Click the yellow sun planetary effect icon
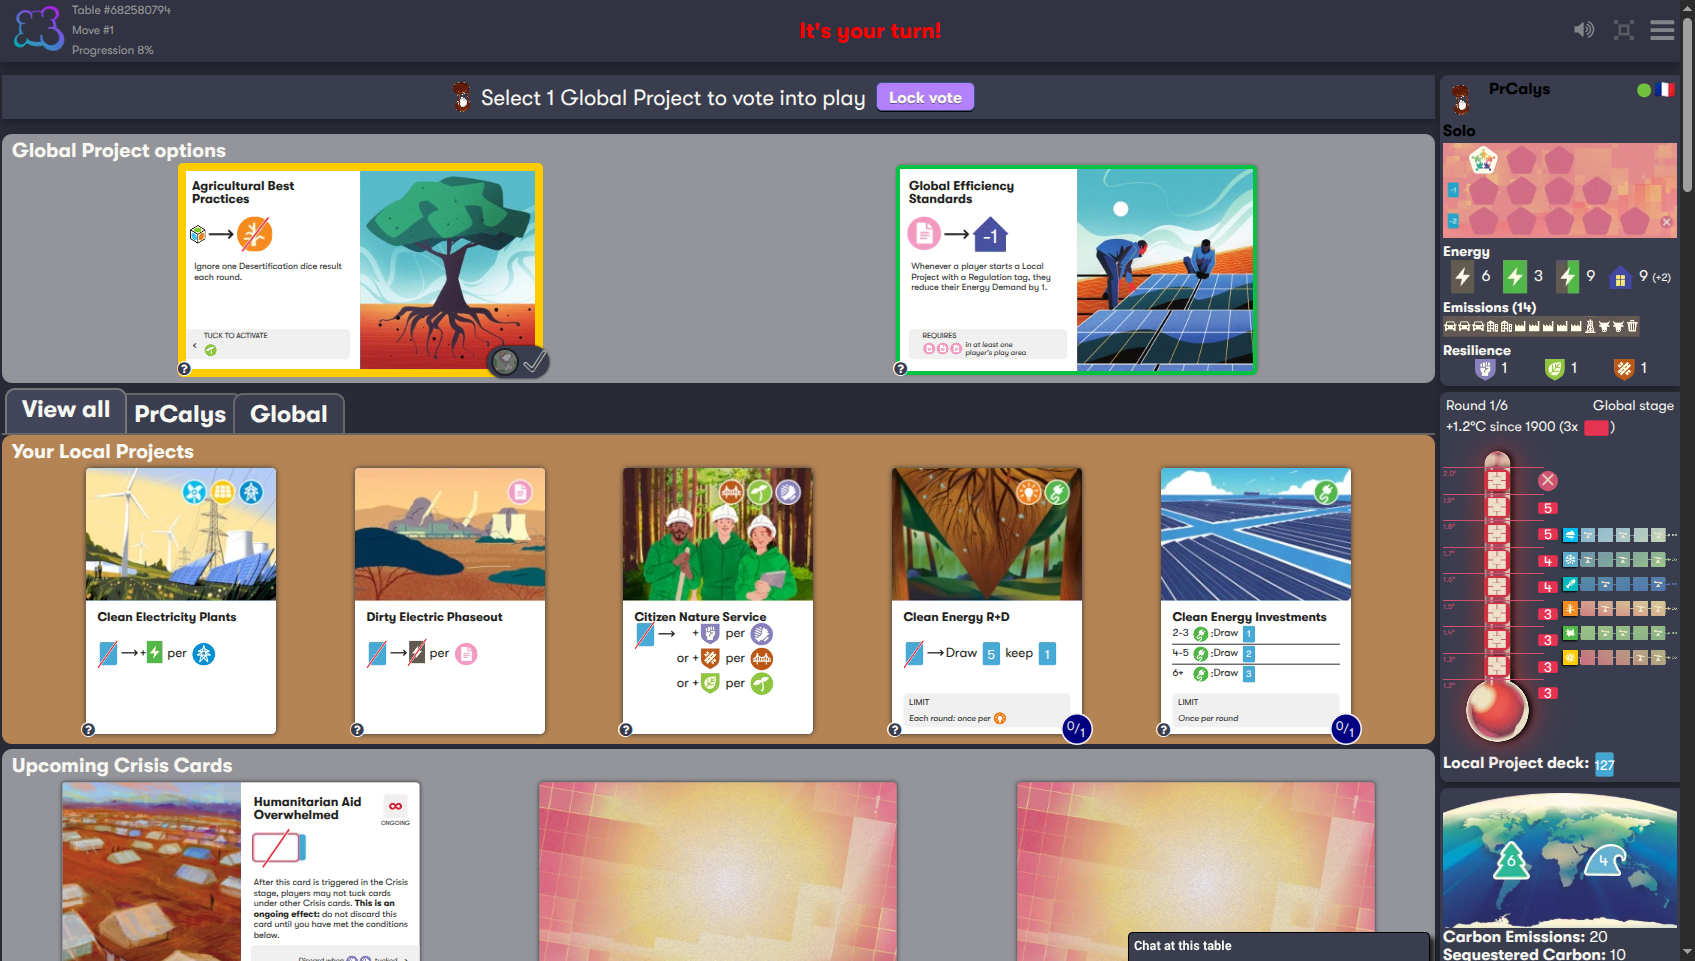The width and height of the screenshot is (1695, 961). pos(1570,657)
